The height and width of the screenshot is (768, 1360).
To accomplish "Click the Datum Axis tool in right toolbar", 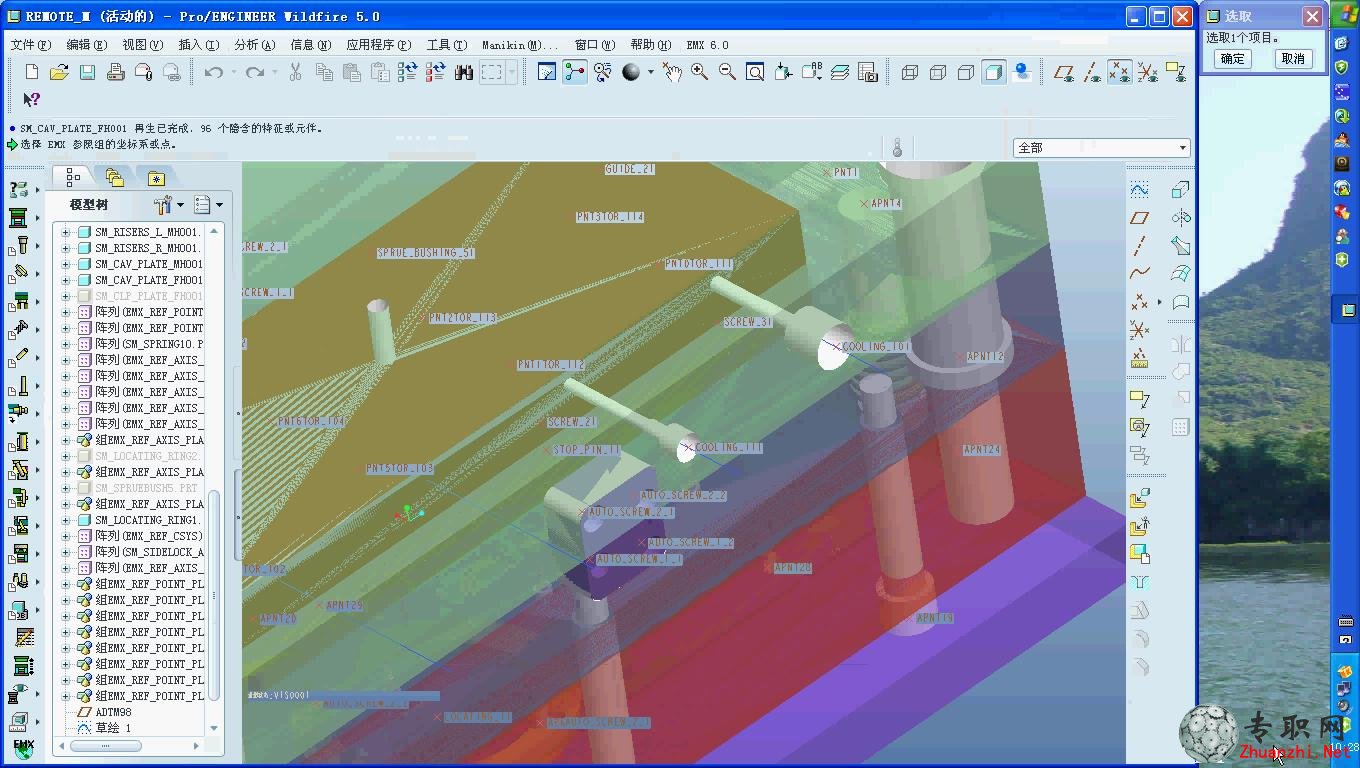I will (1139, 246).
